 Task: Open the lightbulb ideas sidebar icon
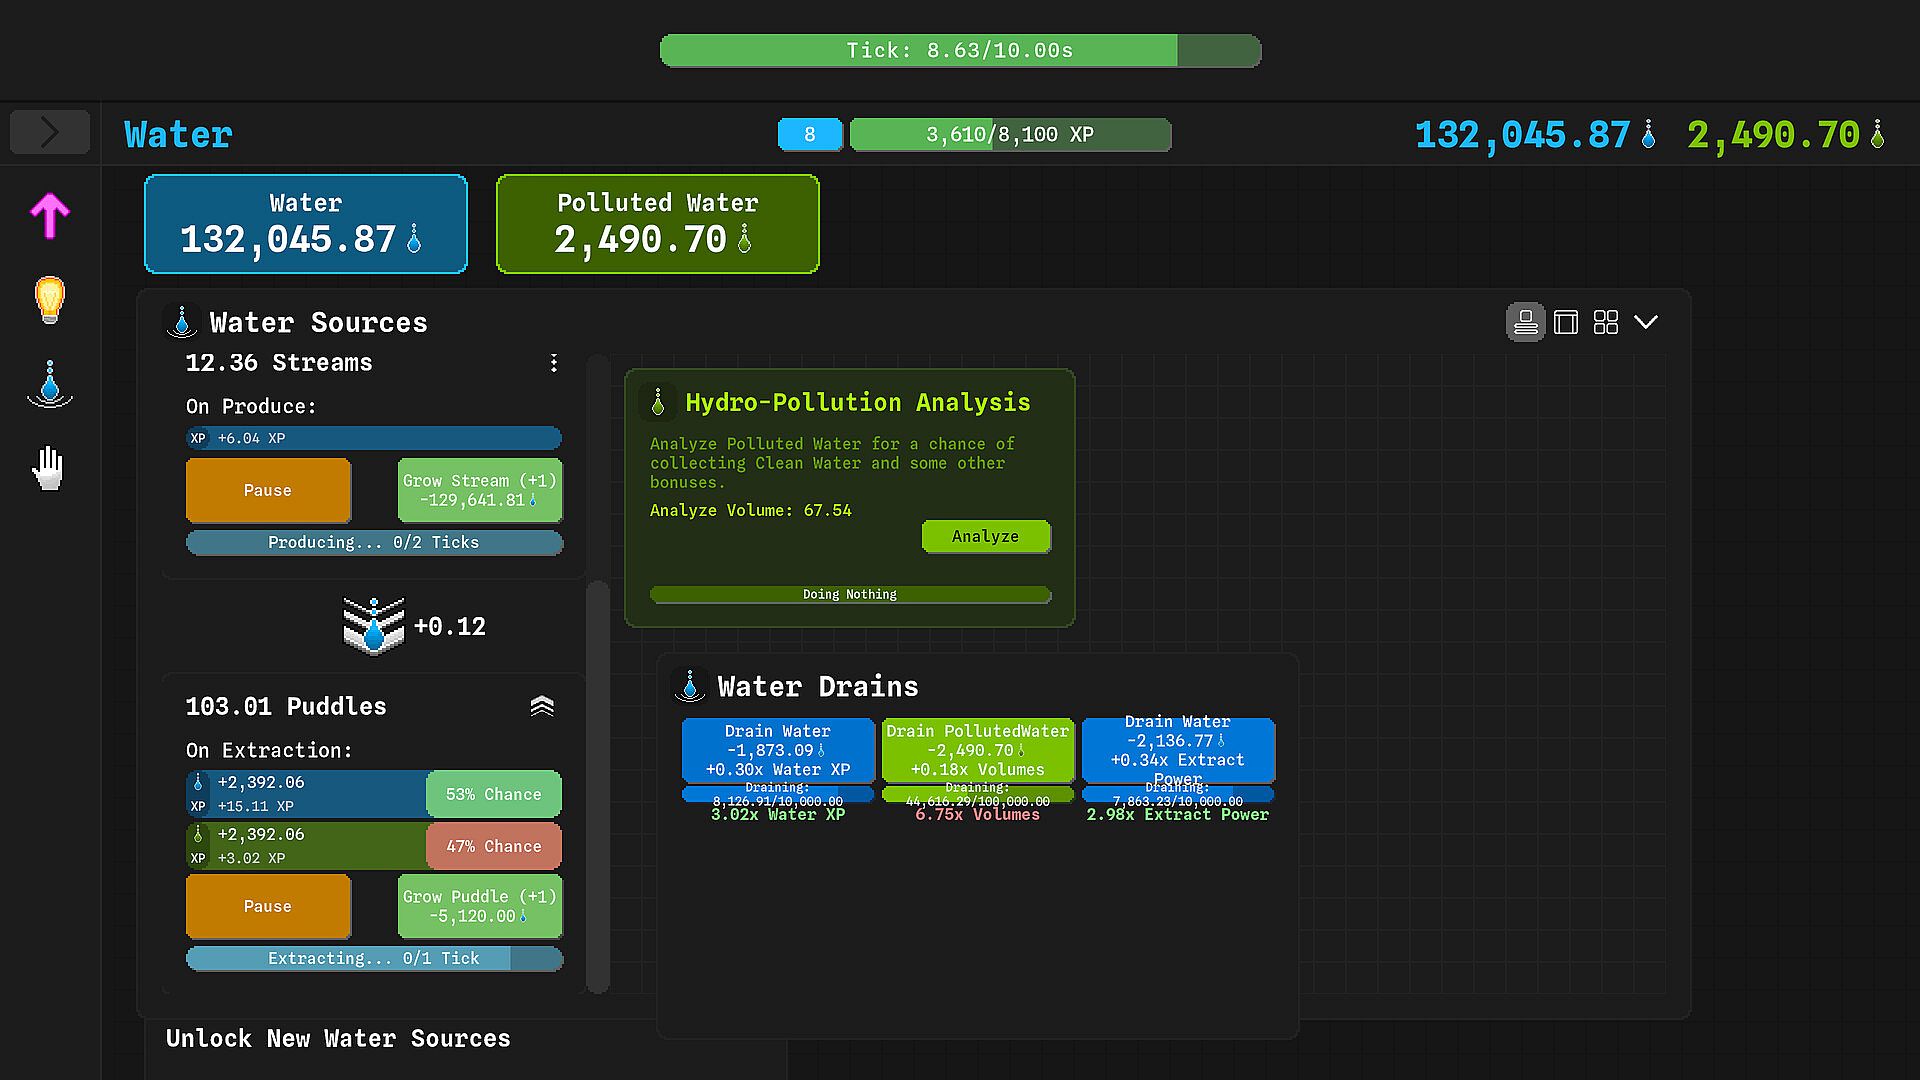pyautogui.click(x=49, y=299)
